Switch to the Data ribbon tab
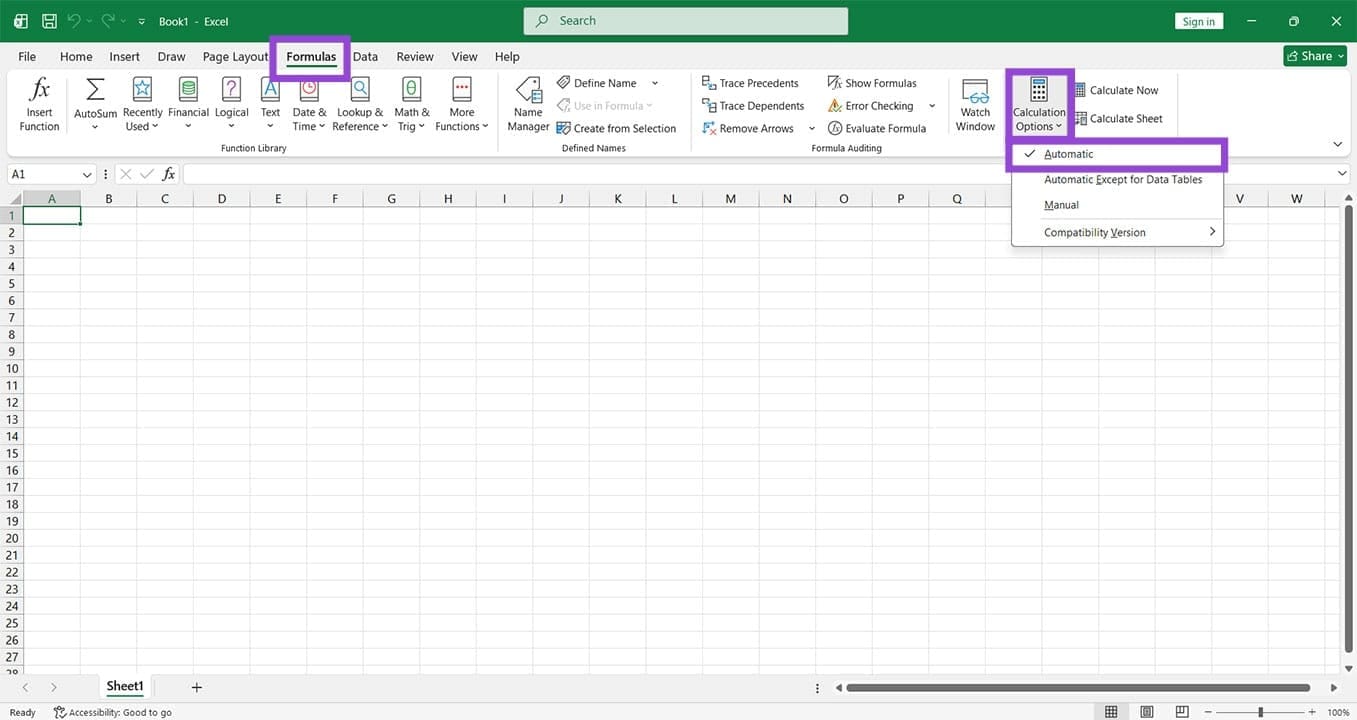The image size is (1357, 720). point(365,57)
